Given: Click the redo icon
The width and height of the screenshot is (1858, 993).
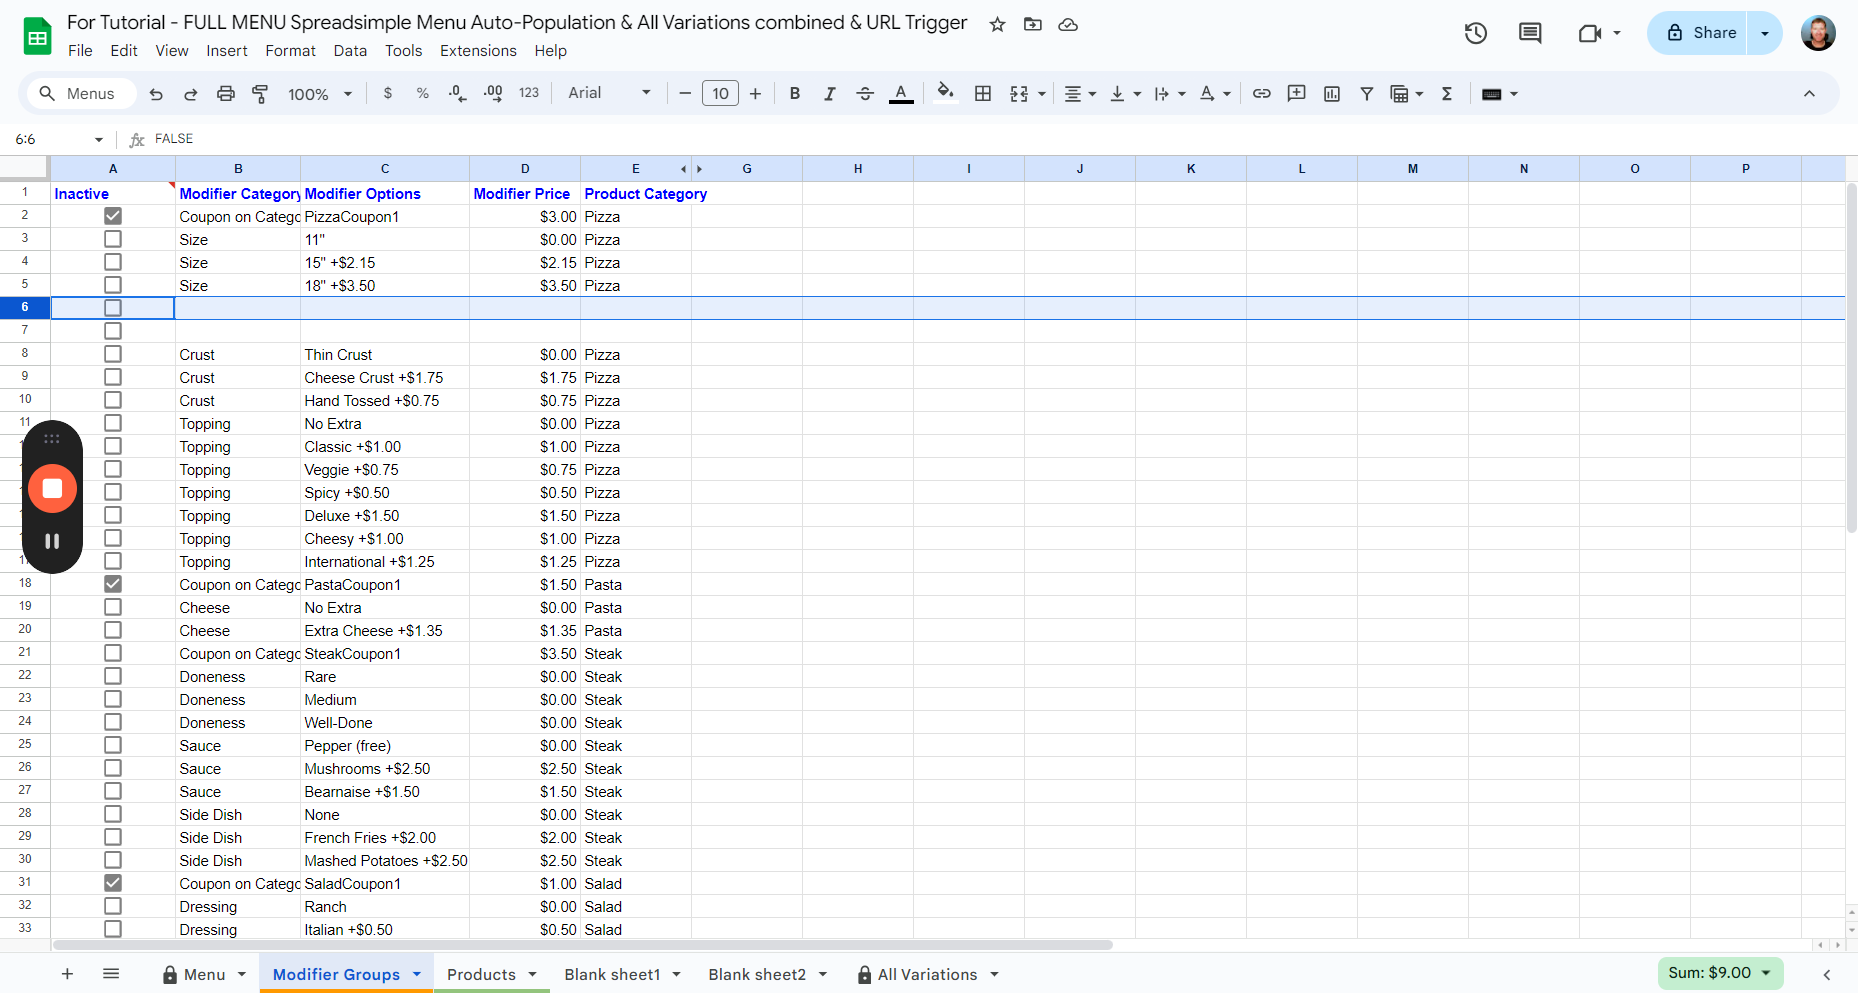Looking at the screenshot, I should (190, 94).
